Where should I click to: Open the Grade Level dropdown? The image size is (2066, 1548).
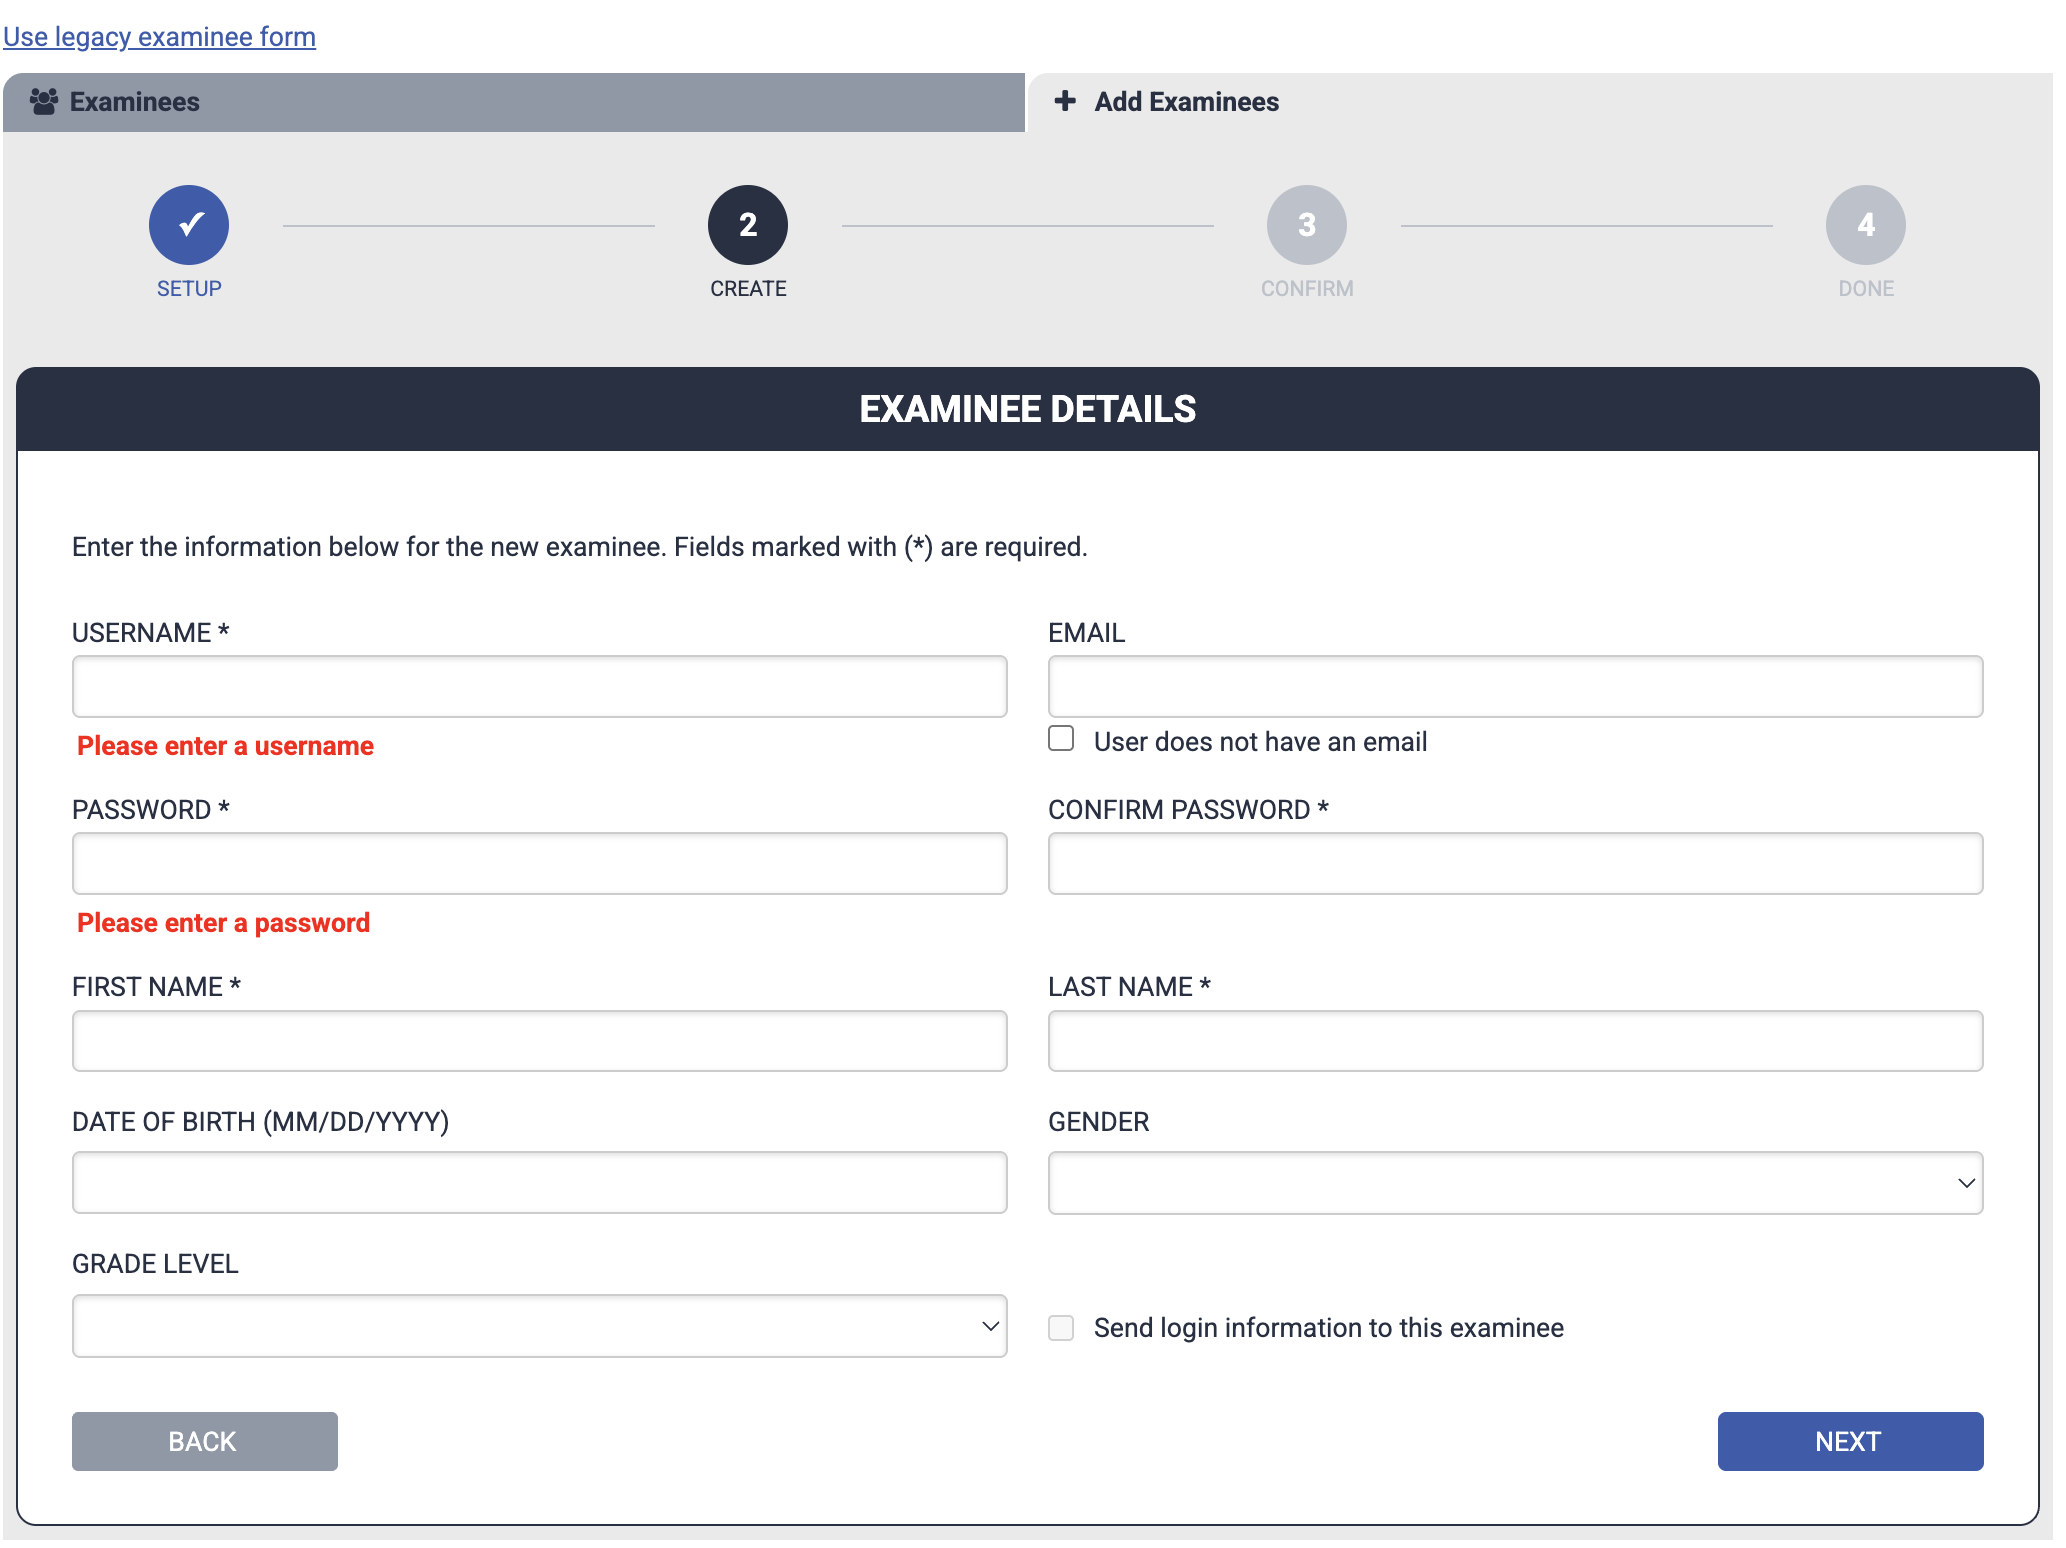point(540,1325)
